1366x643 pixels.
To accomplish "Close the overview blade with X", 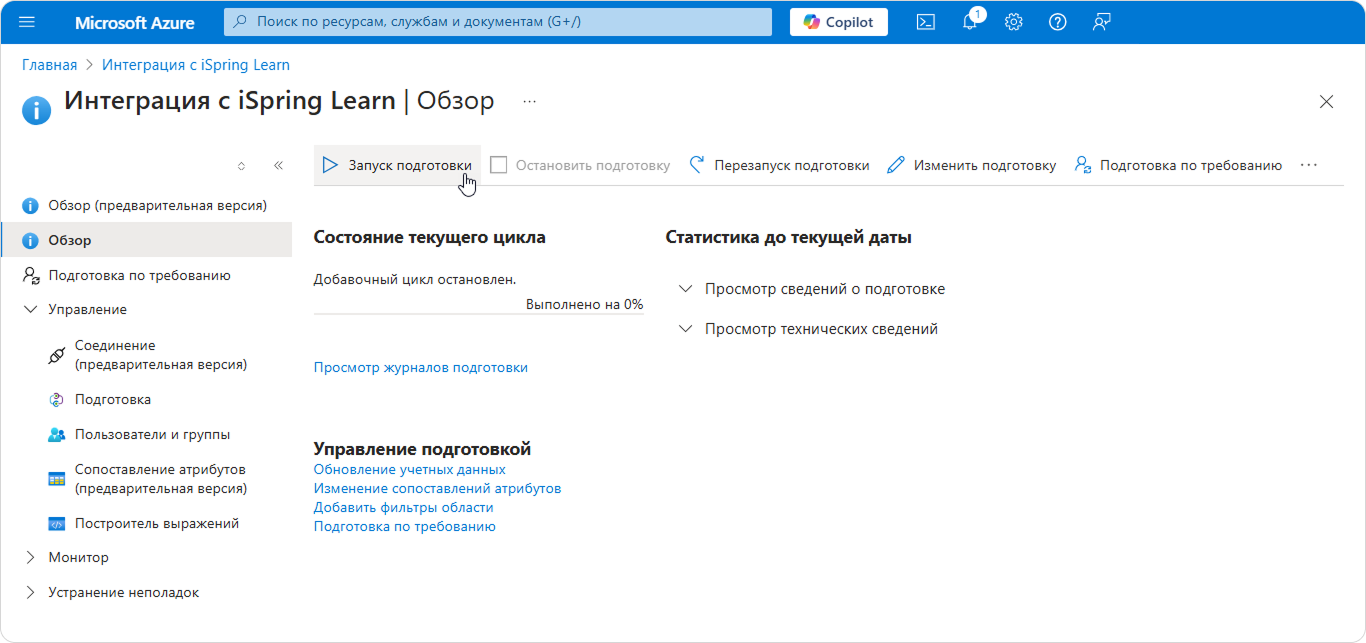I will click(1327, 101).
